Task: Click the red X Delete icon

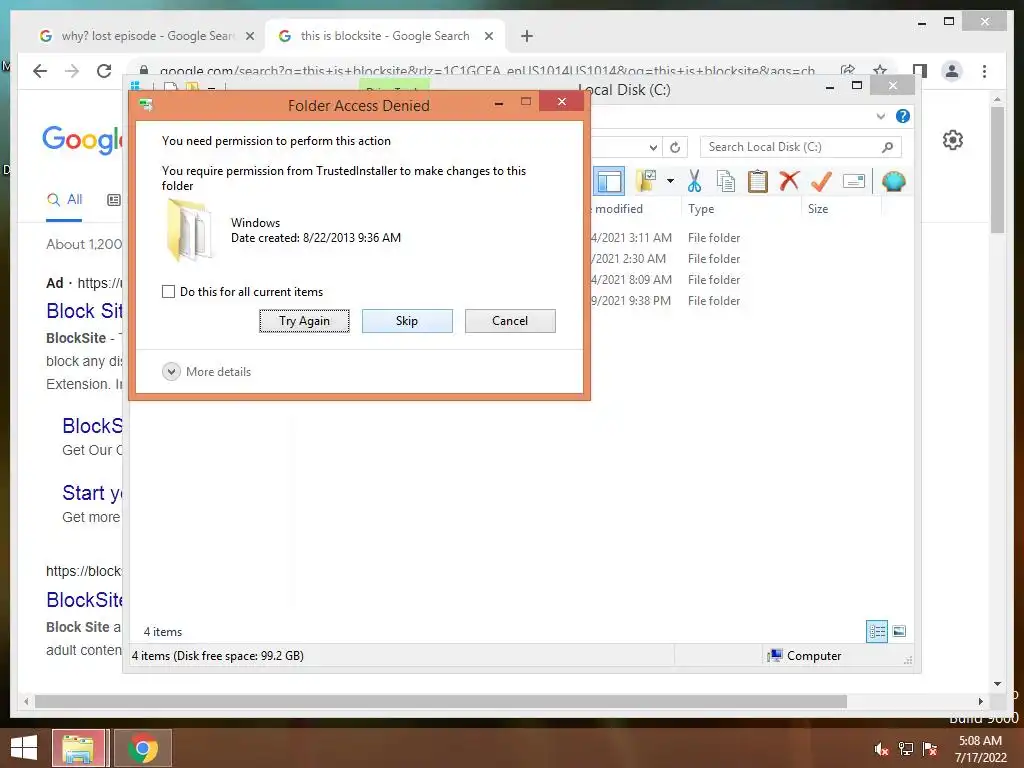Action: pyautogui.click(x=789, y=180)
